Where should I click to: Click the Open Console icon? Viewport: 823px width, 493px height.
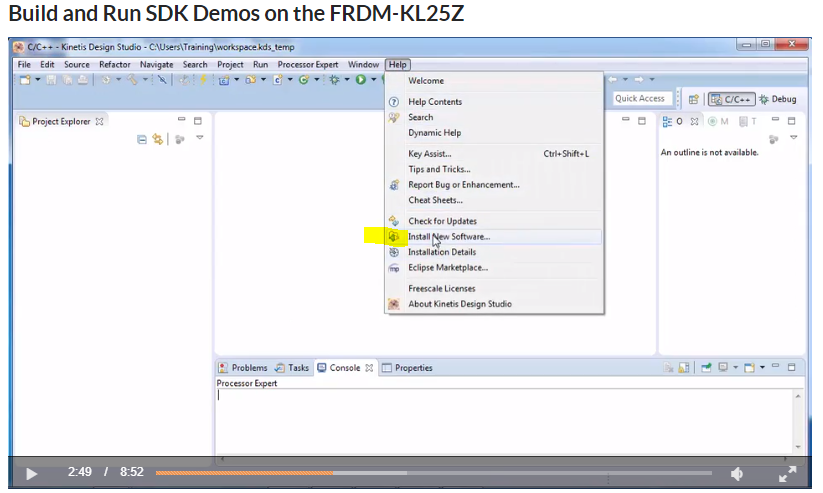(x=749, y=368)
